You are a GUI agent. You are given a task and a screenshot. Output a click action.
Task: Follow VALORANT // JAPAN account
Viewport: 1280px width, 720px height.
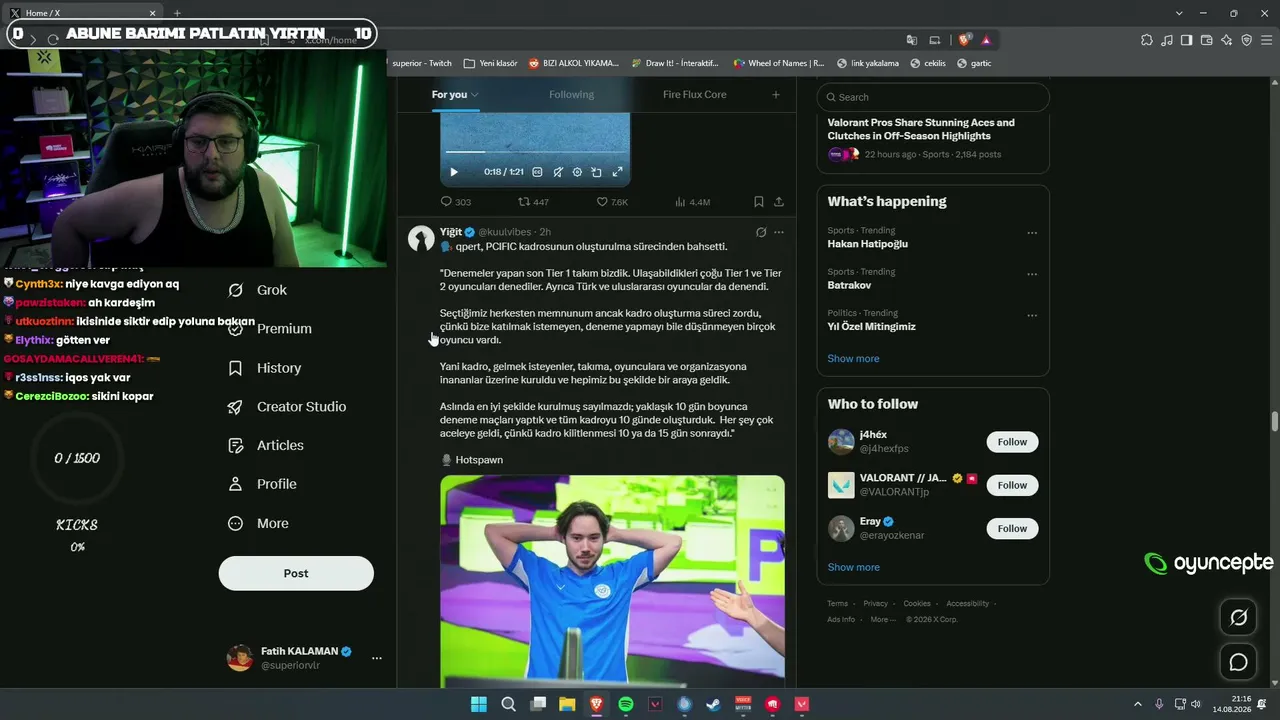pyautogui.click(x=1012, y=485)
